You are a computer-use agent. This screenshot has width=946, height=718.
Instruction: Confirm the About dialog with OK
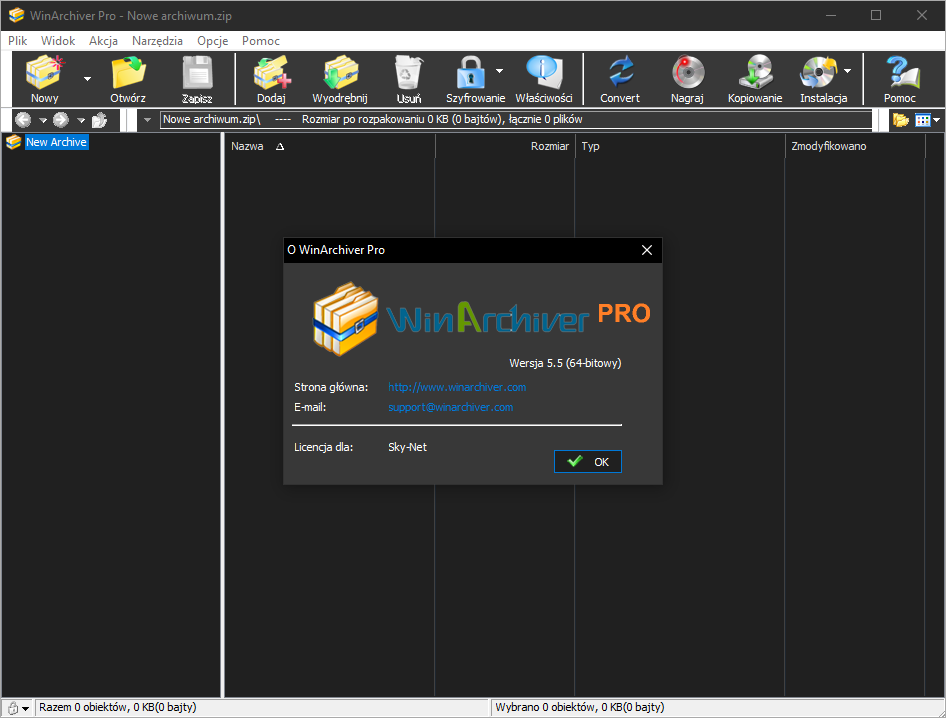click(588, 462)
